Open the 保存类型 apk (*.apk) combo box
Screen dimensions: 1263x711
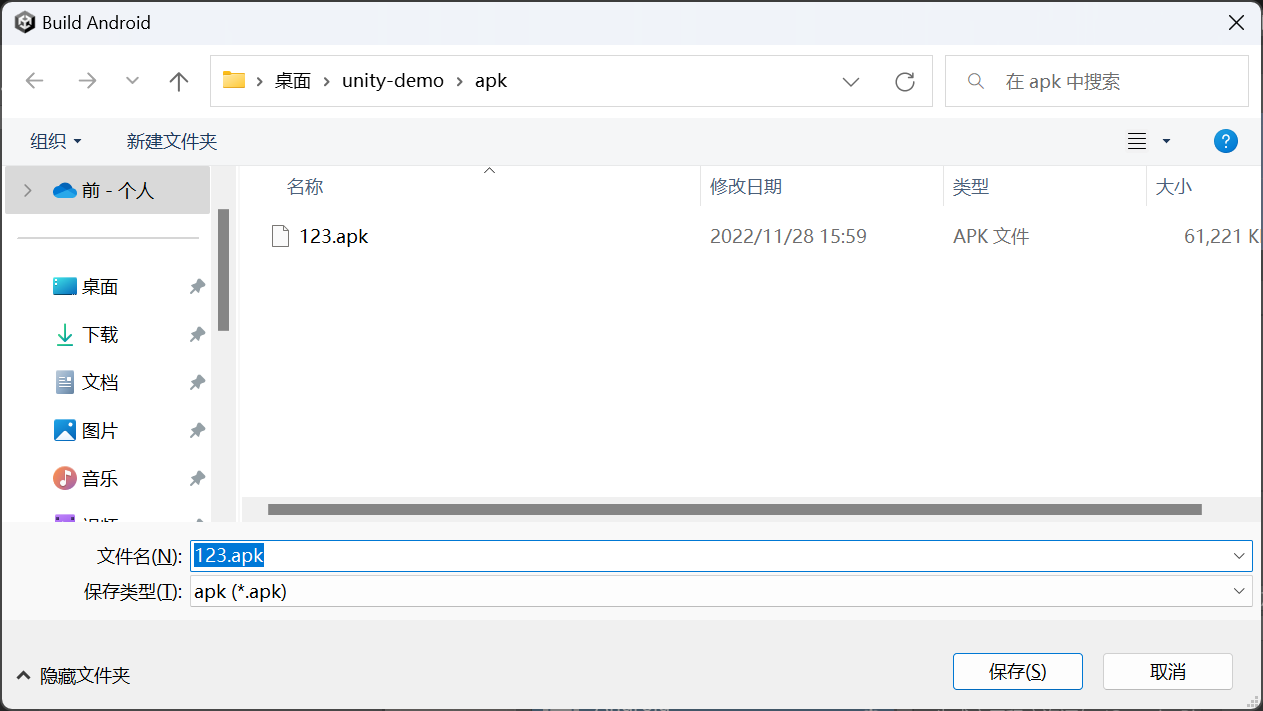(x=721, y=591)
